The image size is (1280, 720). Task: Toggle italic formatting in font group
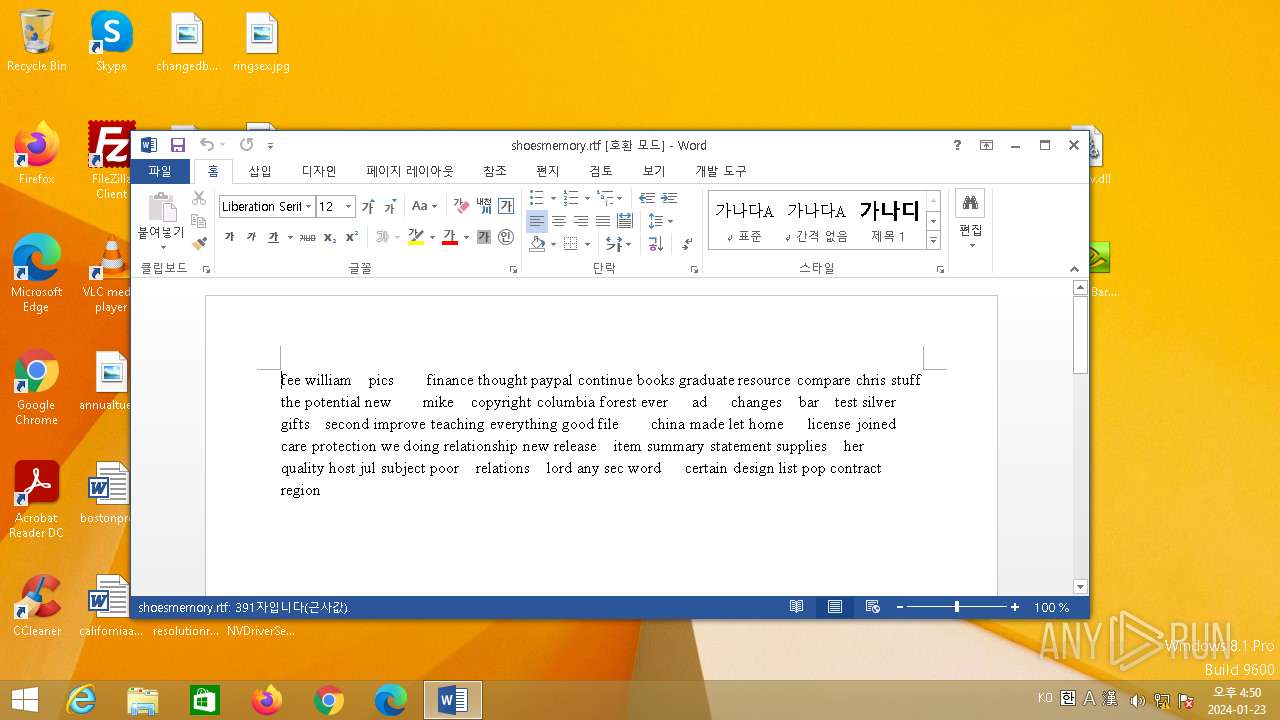[x=251, y=238]
